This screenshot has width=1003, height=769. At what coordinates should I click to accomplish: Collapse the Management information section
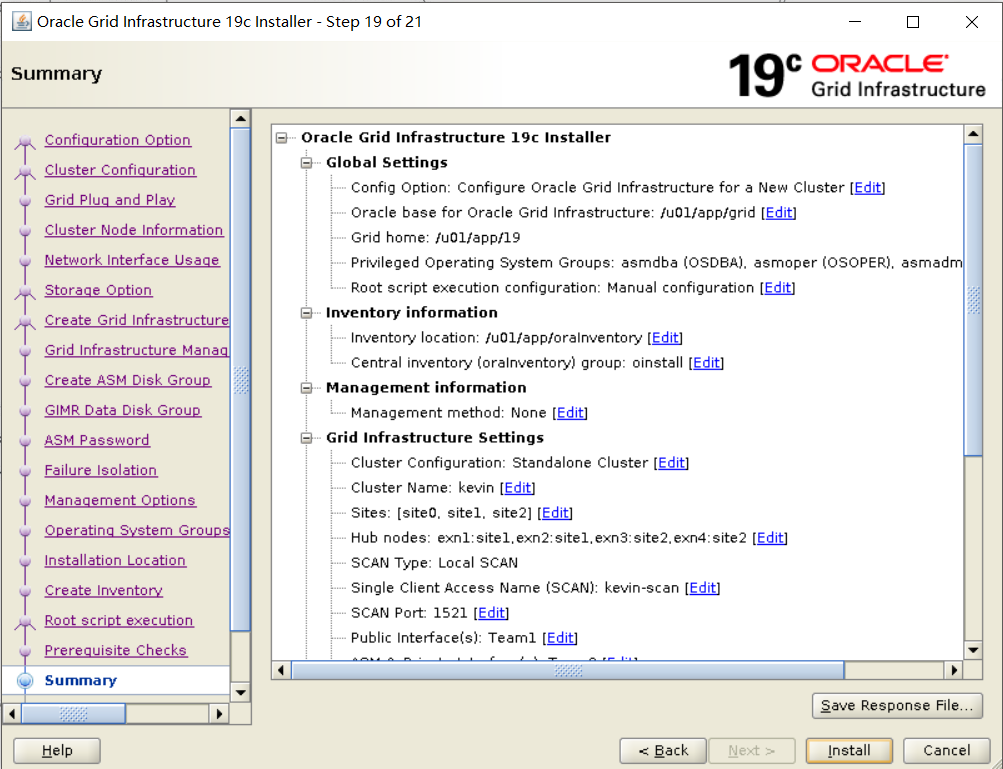click(x=306, y=388)
